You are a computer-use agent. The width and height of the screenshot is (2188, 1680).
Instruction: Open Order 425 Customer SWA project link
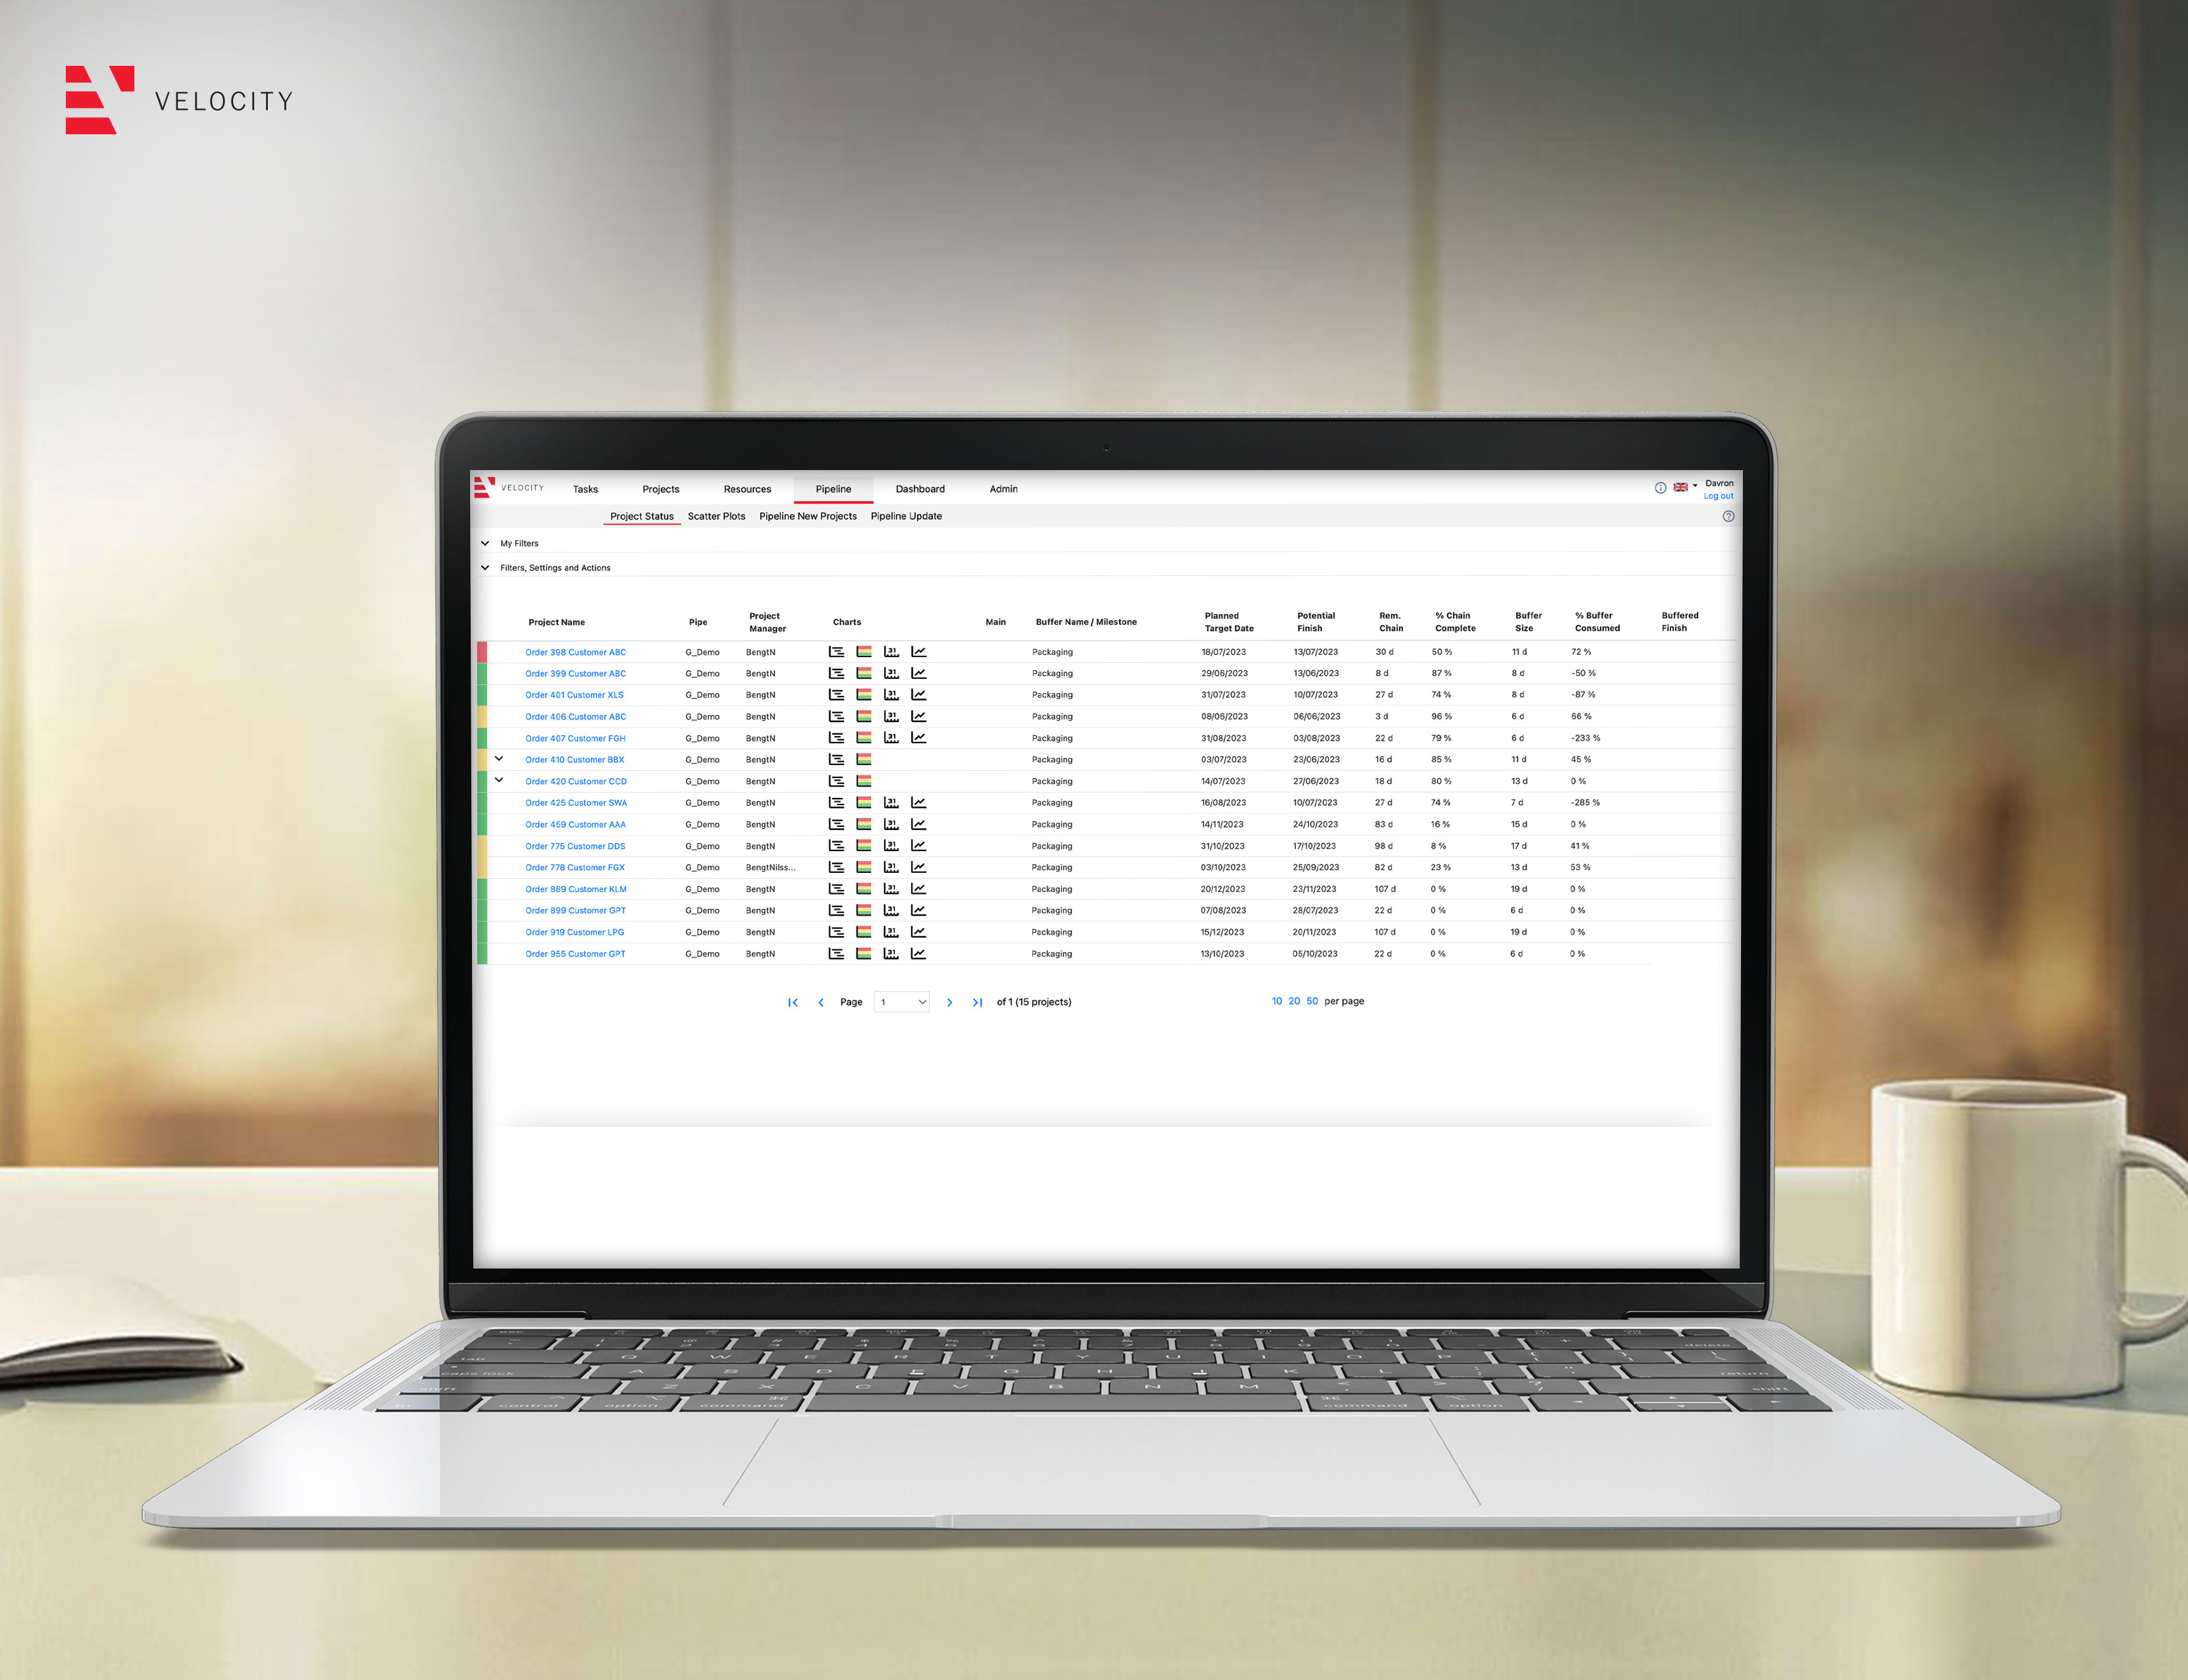576,803
